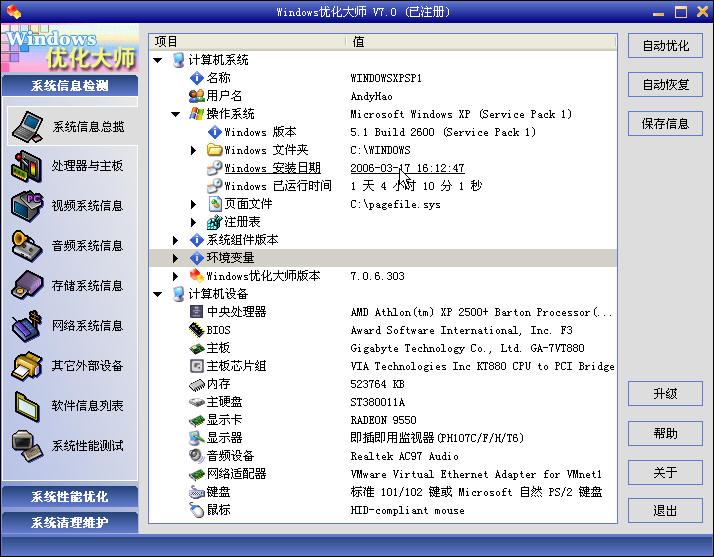Click the 注册表 registry cubes icon
This screenshot has width=714, height=557.
click(214, 222)
